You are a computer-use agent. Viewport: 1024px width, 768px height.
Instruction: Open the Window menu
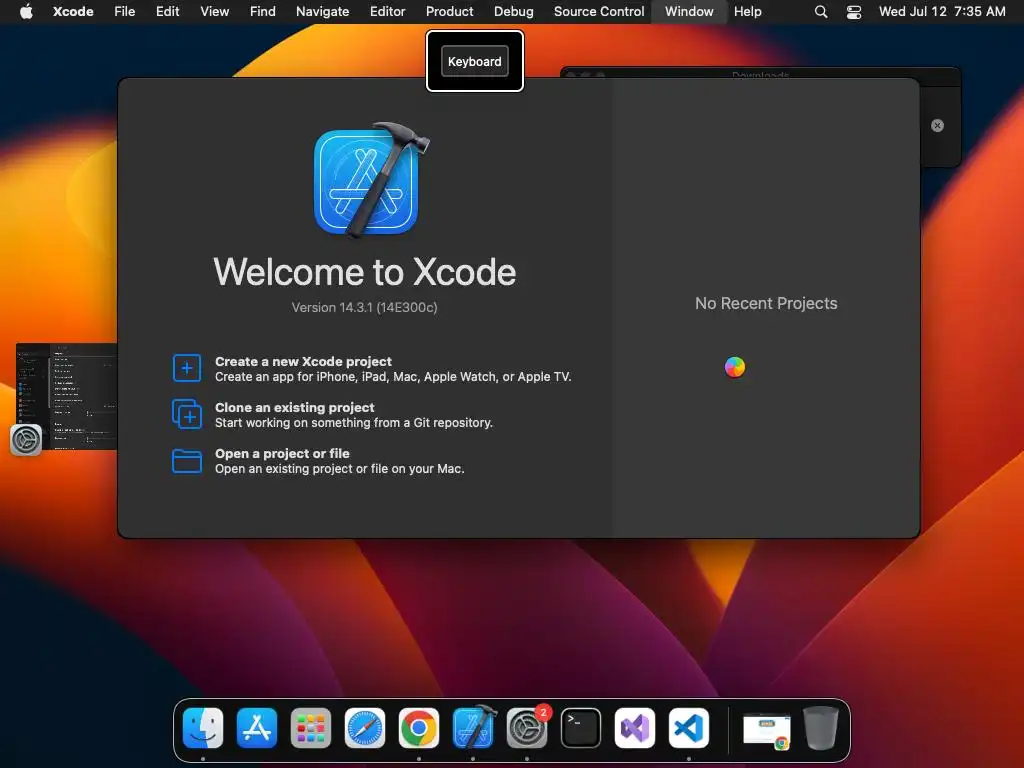coord(689,12)
